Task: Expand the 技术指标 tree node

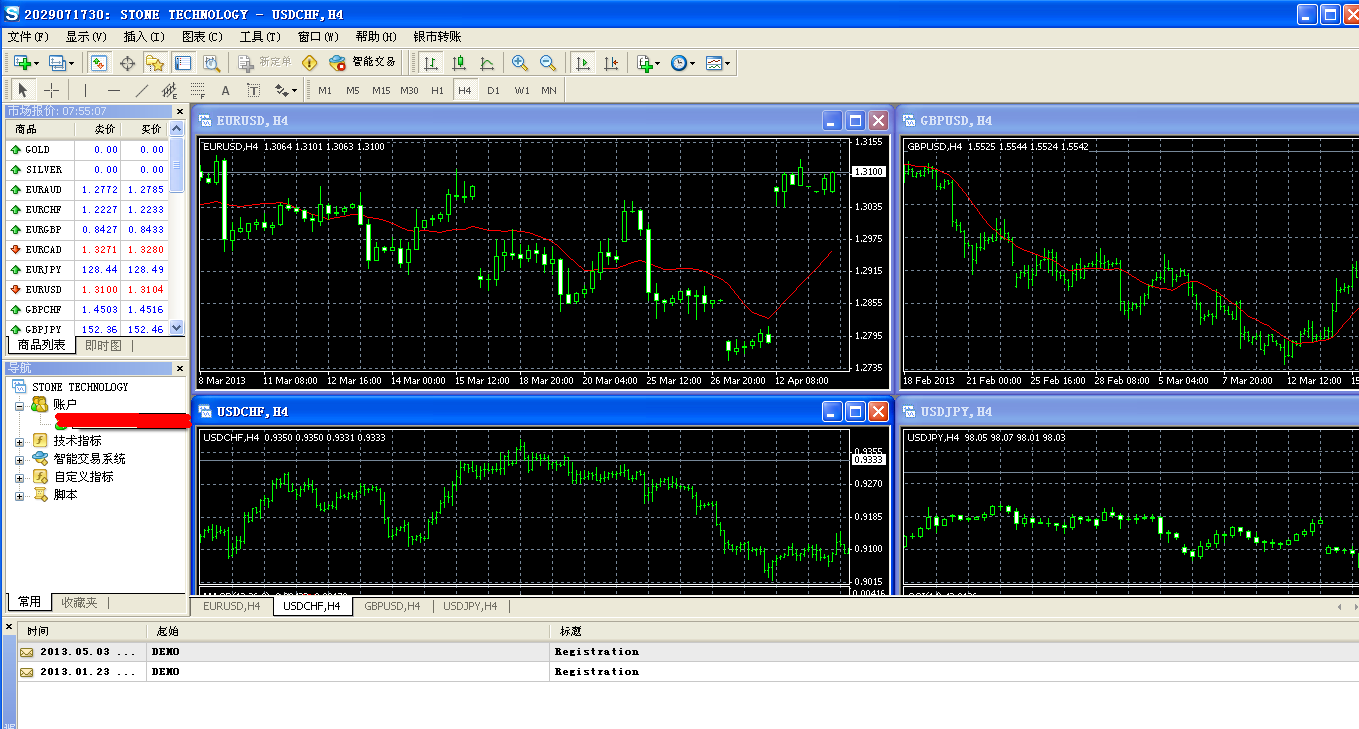Action: [19, 441]
